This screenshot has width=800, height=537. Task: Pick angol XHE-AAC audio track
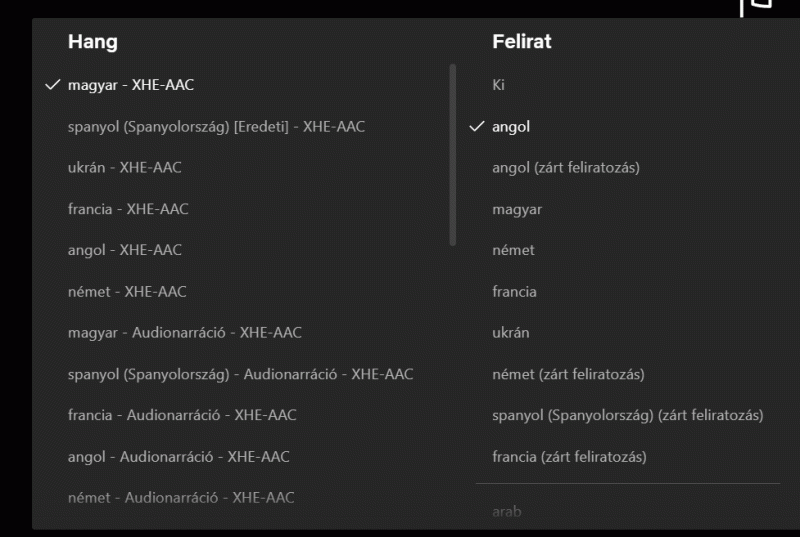point(125,250)
